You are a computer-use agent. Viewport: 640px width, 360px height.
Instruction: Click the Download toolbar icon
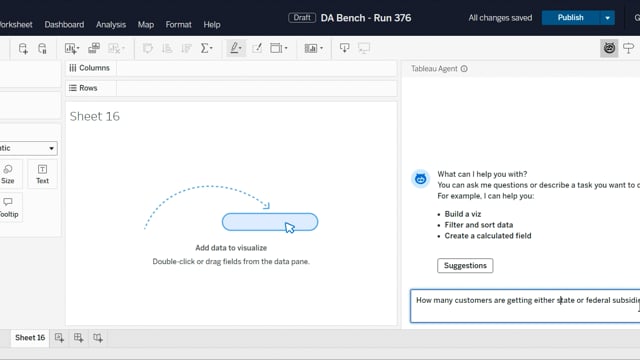coord(344,48)
